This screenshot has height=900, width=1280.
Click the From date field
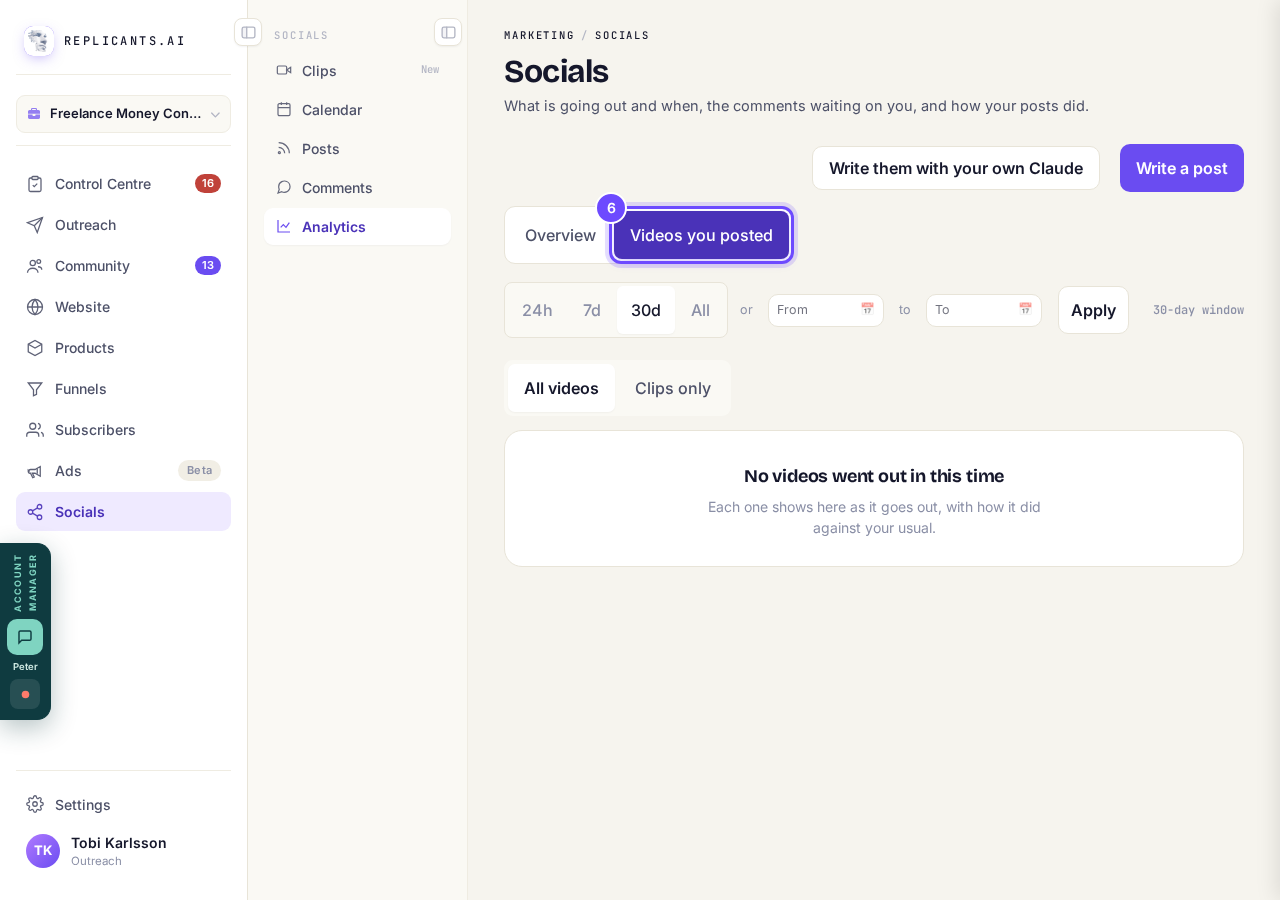coord(826,310)
